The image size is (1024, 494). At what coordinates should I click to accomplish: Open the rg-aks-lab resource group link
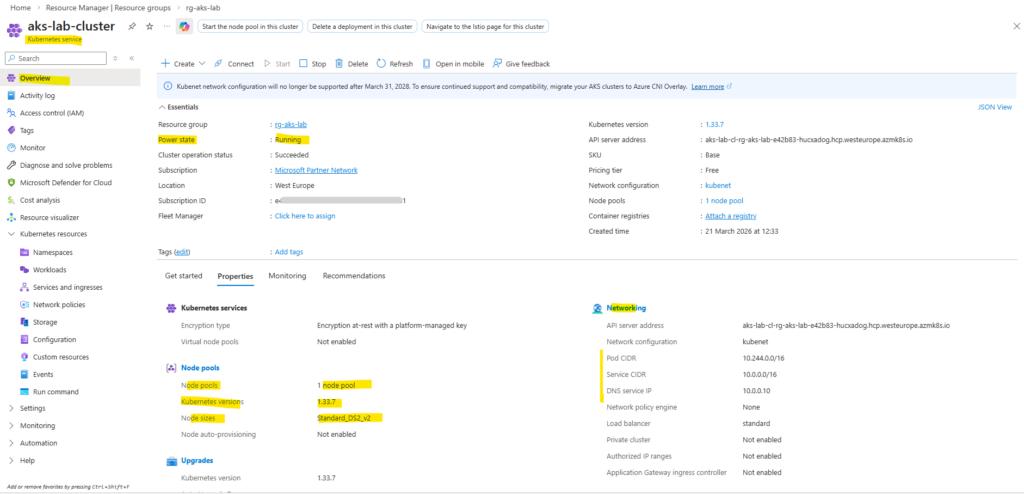click(291, 124)
